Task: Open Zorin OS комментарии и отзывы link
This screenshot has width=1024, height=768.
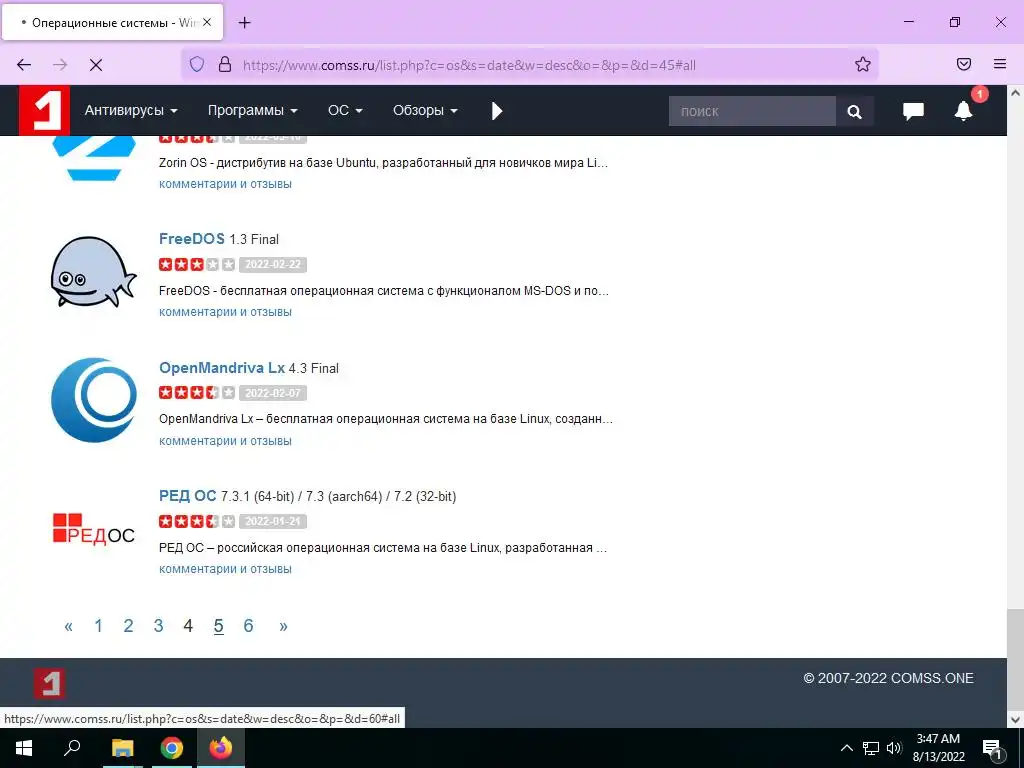Action: tap(225, 184)
